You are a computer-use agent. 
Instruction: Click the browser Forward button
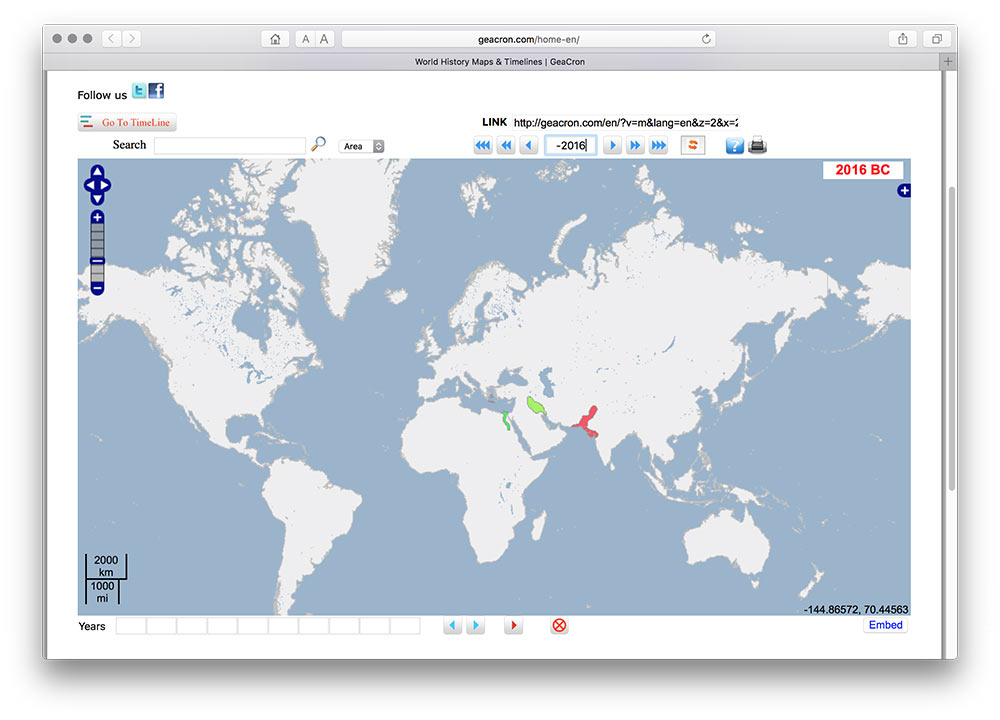click(132, 39)
